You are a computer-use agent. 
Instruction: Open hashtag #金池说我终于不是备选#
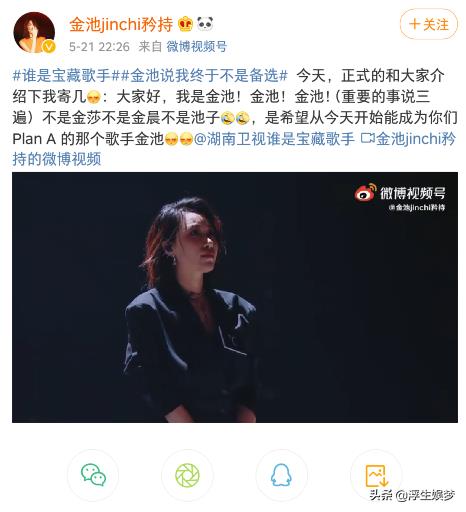click(204, 76)
